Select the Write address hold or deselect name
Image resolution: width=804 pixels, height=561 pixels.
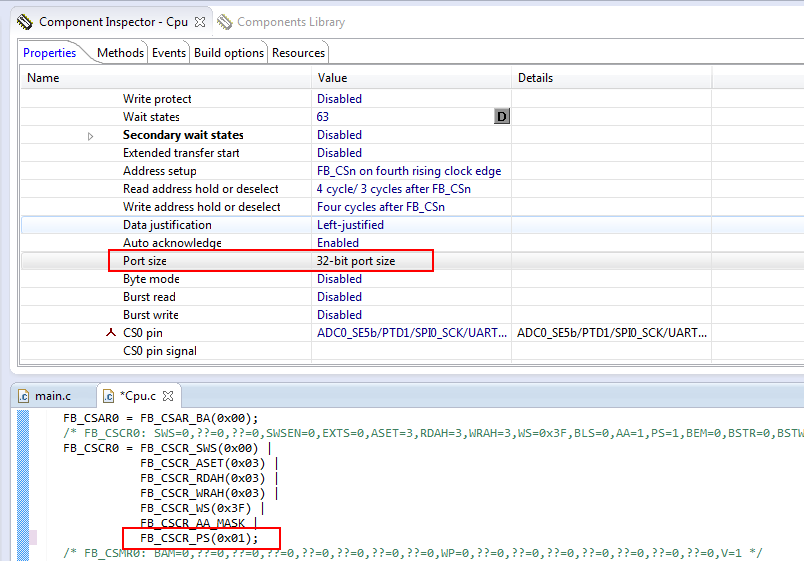(x=202, y=207)
